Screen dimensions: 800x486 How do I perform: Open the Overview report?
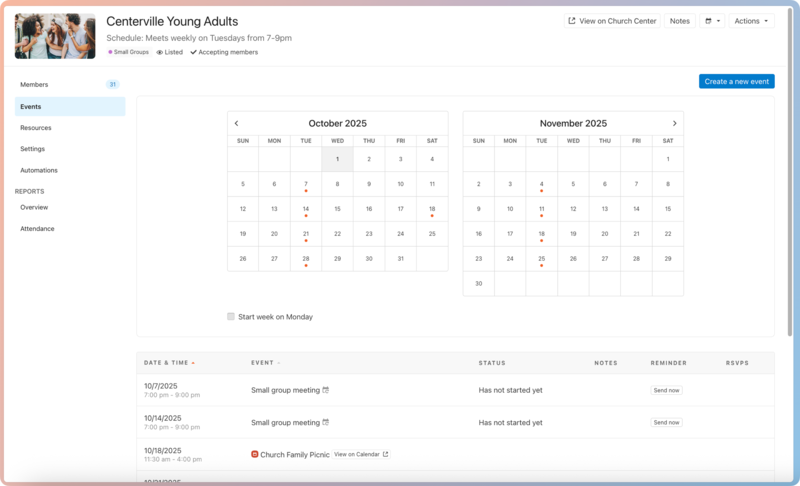pyautogui.click(x=70, y=208)
